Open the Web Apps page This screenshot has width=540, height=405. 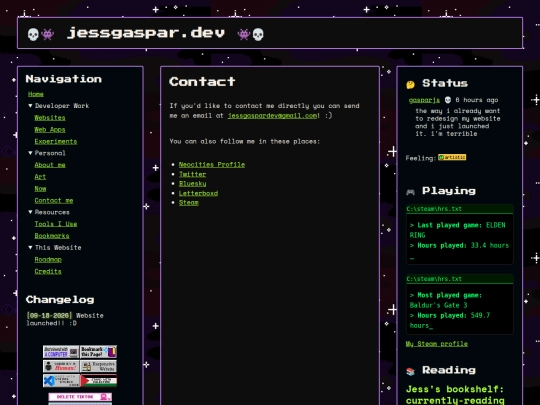click(x=50, y=129)
